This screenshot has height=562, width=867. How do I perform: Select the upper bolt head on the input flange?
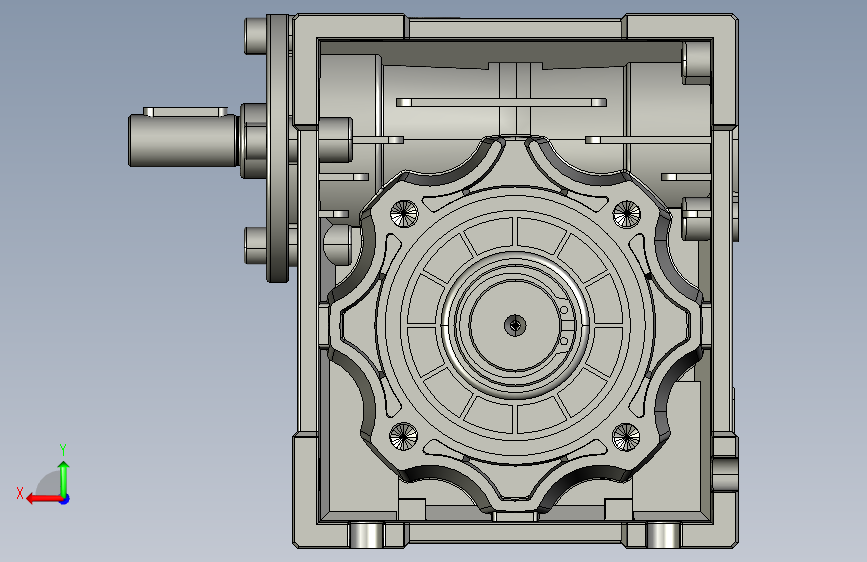pyautogui.click(x=255, y=36)
